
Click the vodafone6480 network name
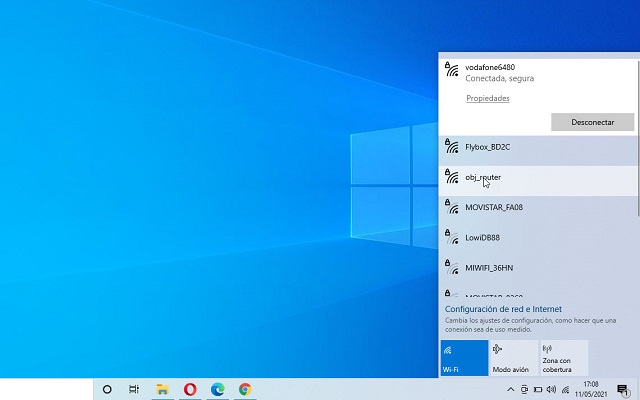tap(490, 67)
